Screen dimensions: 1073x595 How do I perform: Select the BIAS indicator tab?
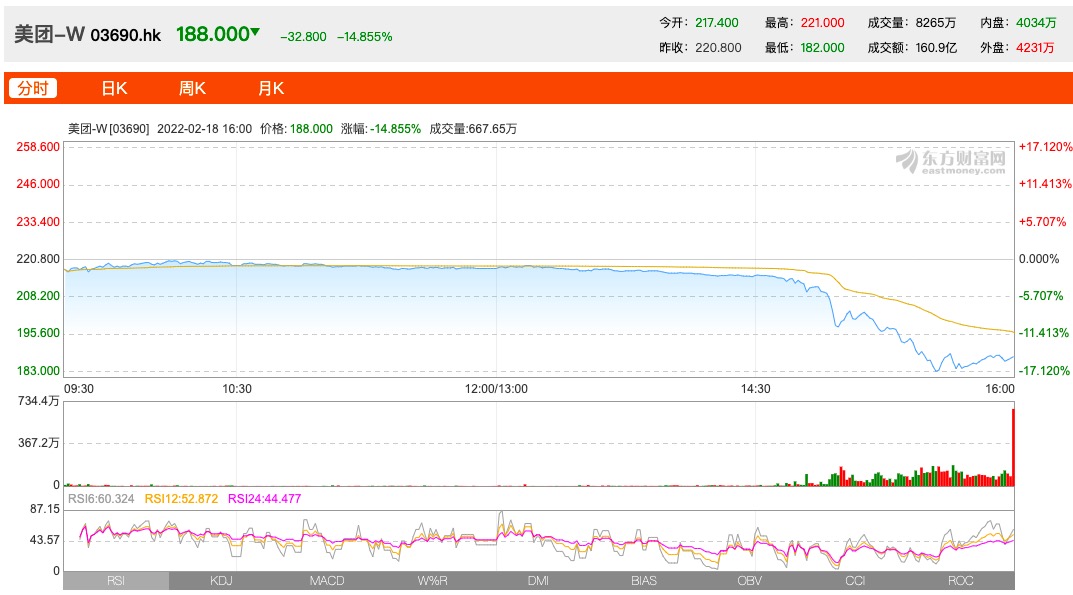click(x=644, y=581)
